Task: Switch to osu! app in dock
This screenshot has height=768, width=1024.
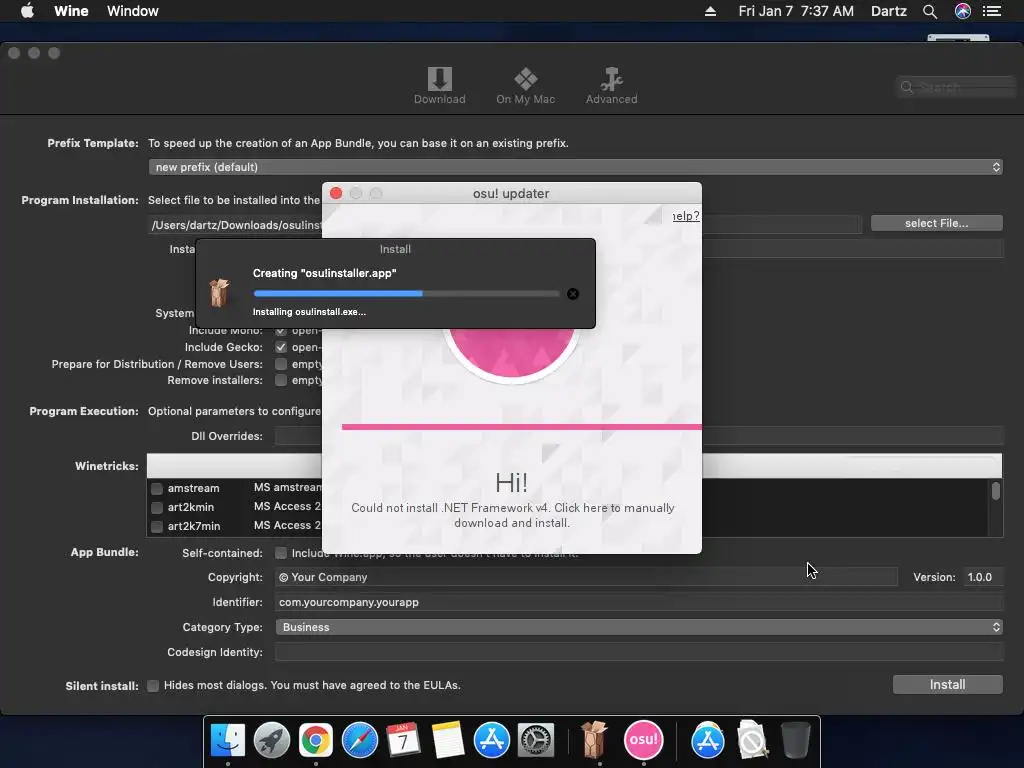Action: tap(644, 740)
